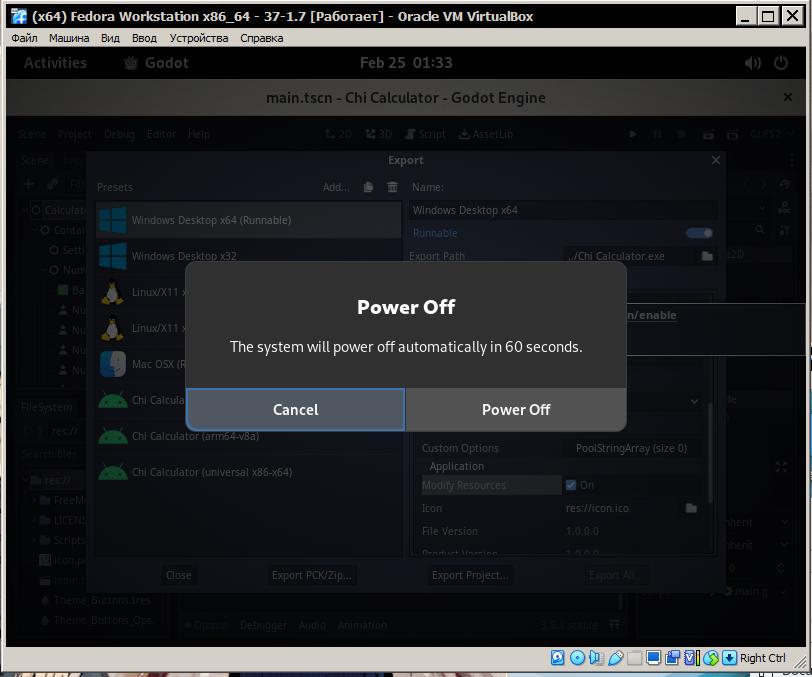Screen dimensions: 812x677
Task: Click the Export PCK/Zip... button
Action: 312,575
